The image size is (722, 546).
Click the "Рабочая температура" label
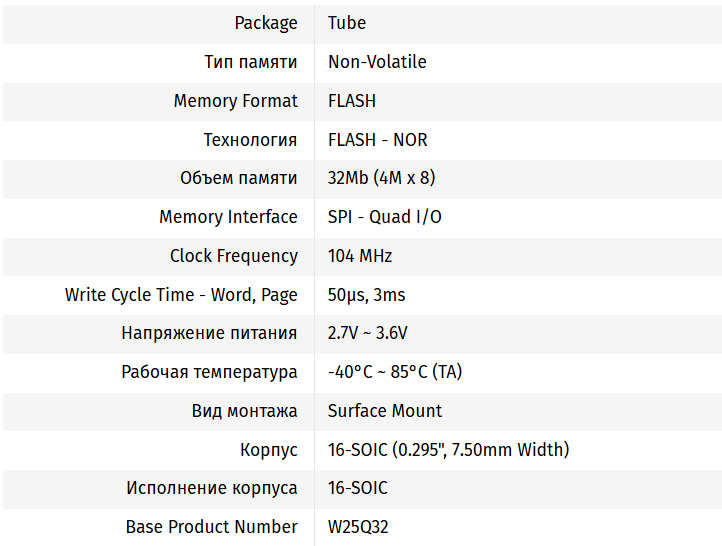209,372
